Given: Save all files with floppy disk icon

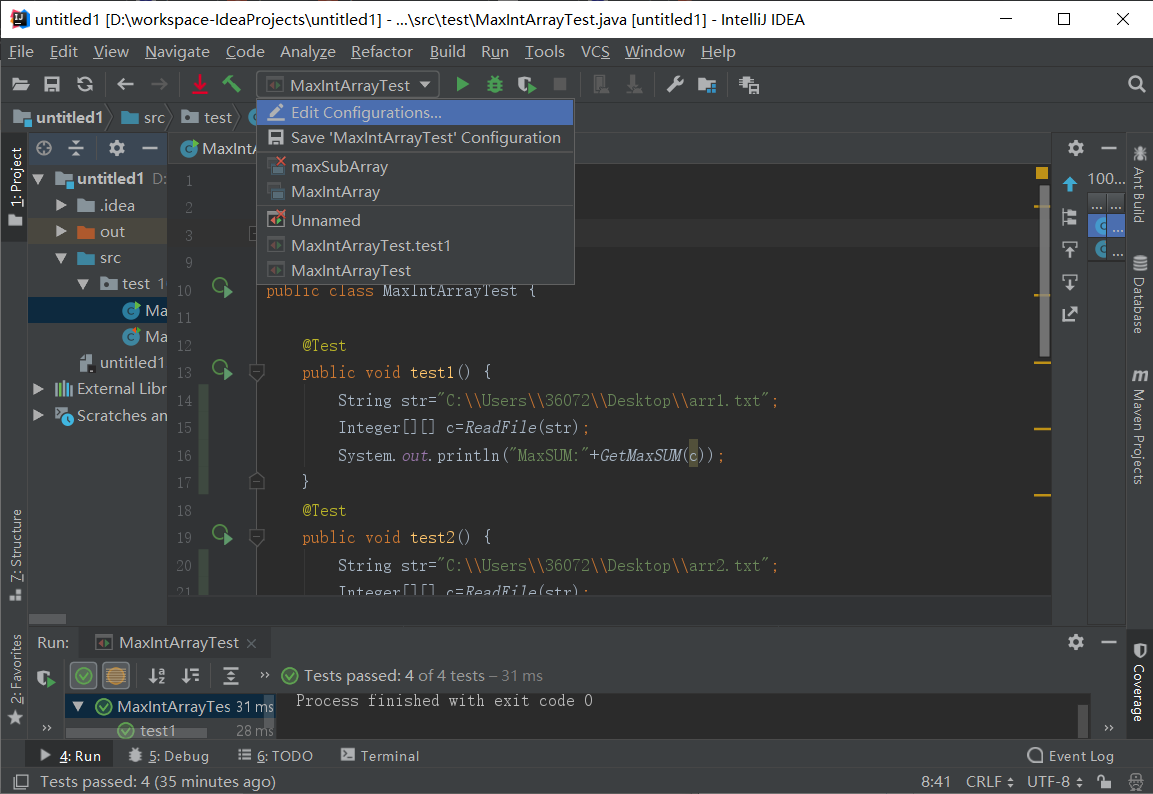Looking at the screenshot, I should 52,85.
